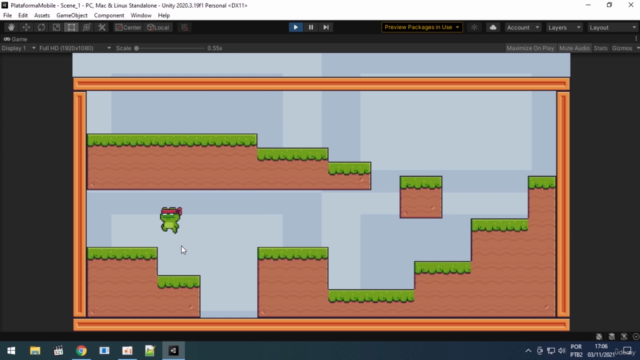Click the third status bar icon at bottom right
Viewport: 640px width, 360px height.
(x=624, y=337)
